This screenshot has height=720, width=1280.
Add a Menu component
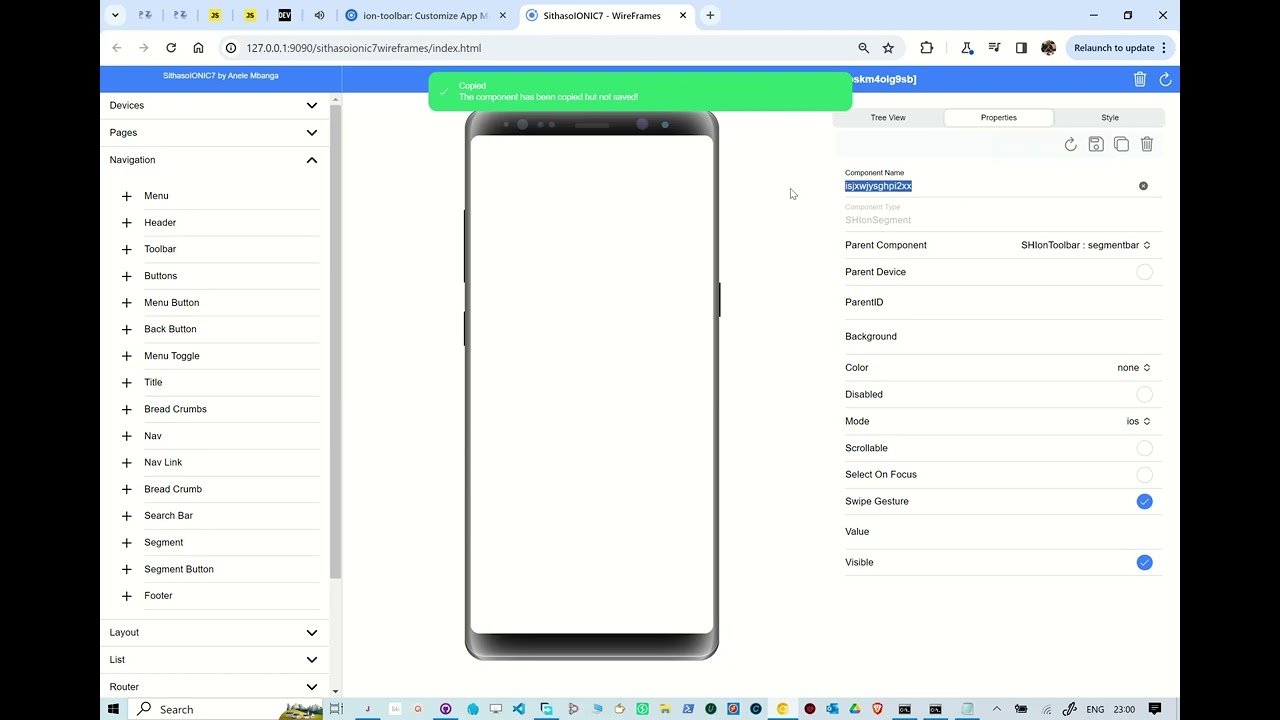point(127,196)
